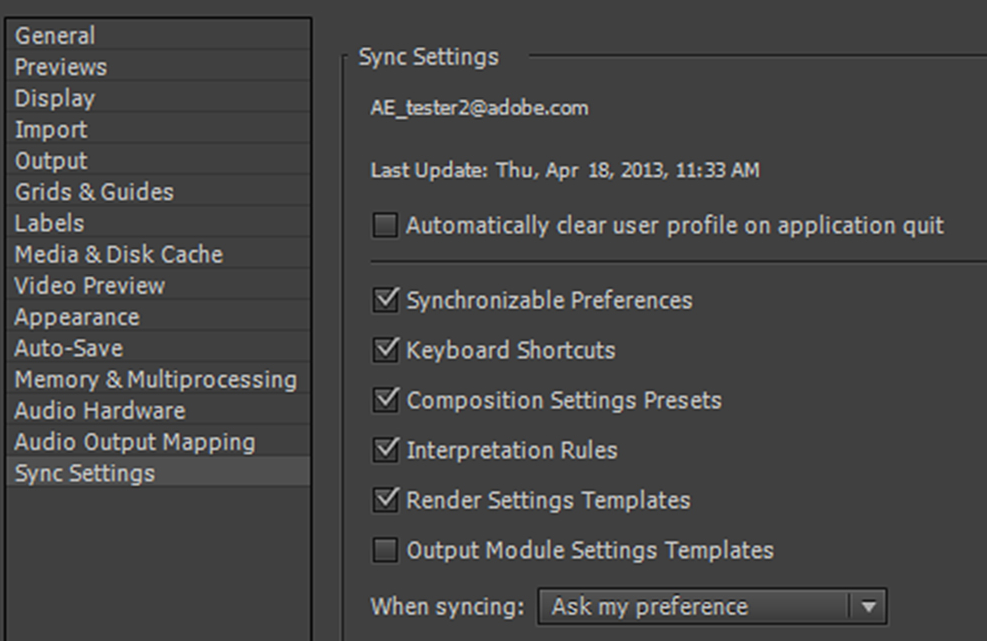Go to Audio Output Mapping preferences
The image size is (987, 641).
point(159,441)
